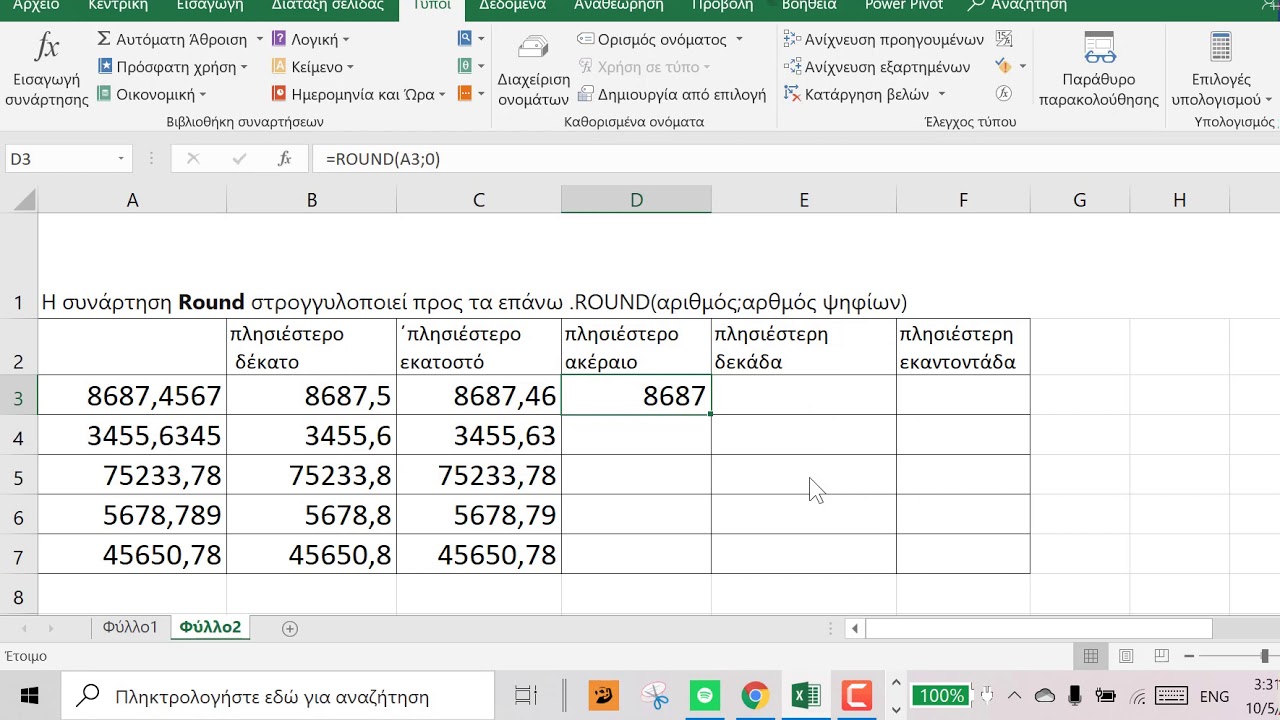Select cell D3 with value 8687

click(636, 396)
